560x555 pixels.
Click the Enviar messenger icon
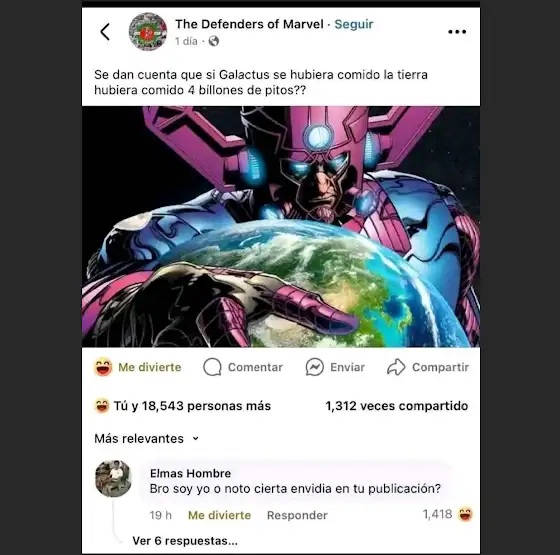tap(315, 367)
